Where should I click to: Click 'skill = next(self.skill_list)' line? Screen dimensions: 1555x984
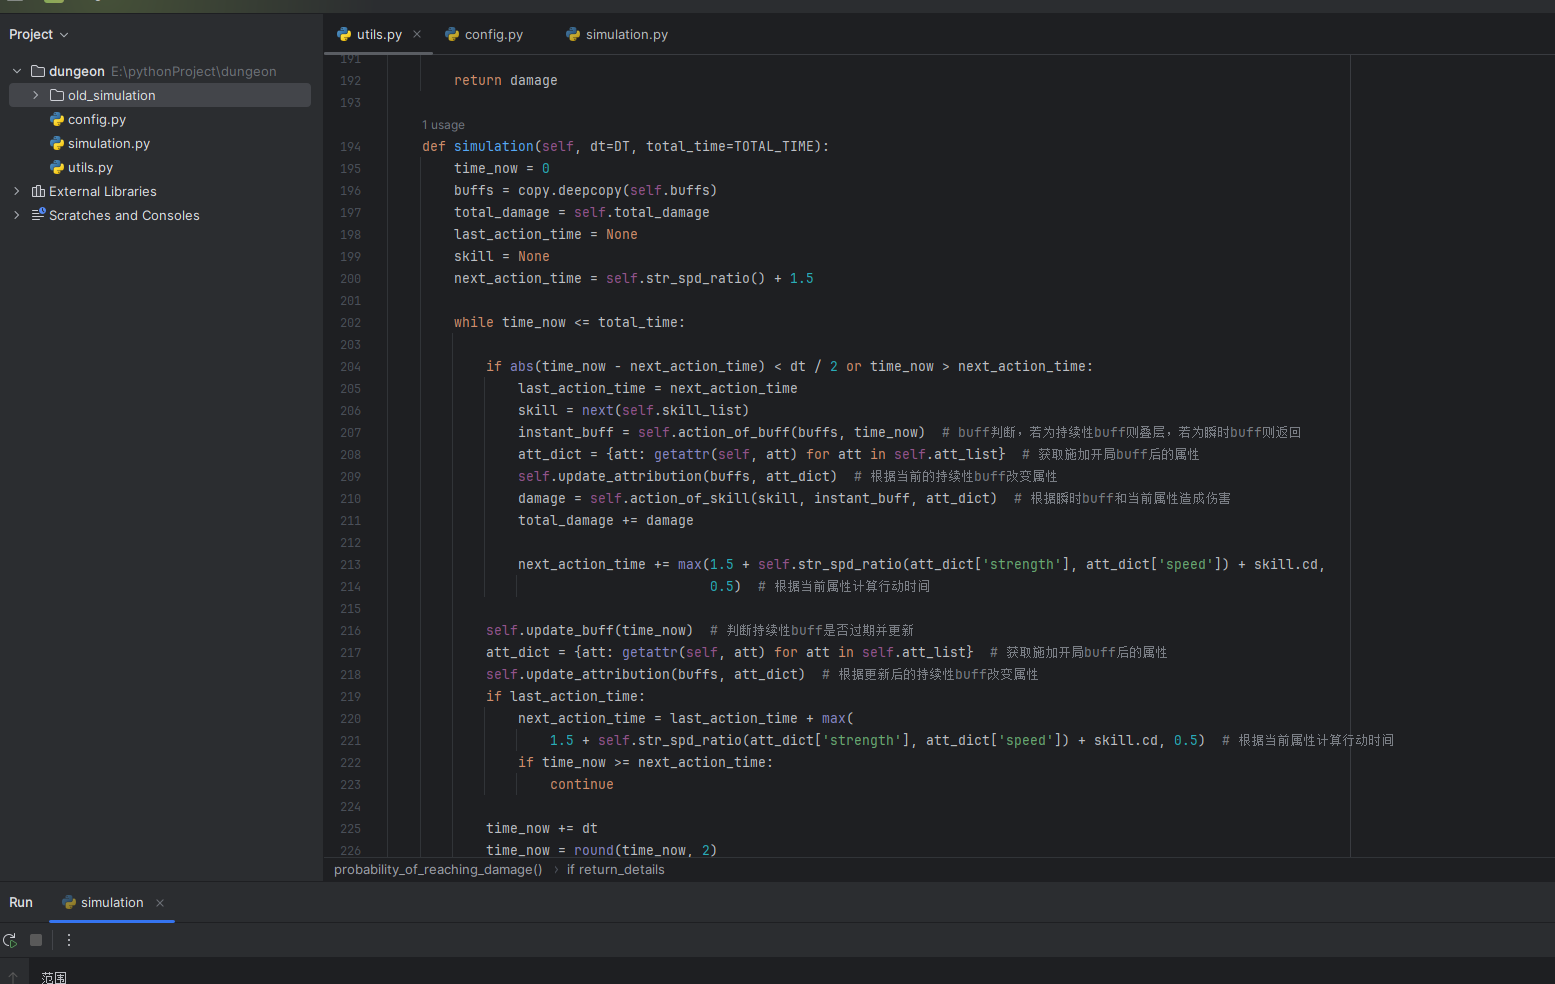[634, 410]
